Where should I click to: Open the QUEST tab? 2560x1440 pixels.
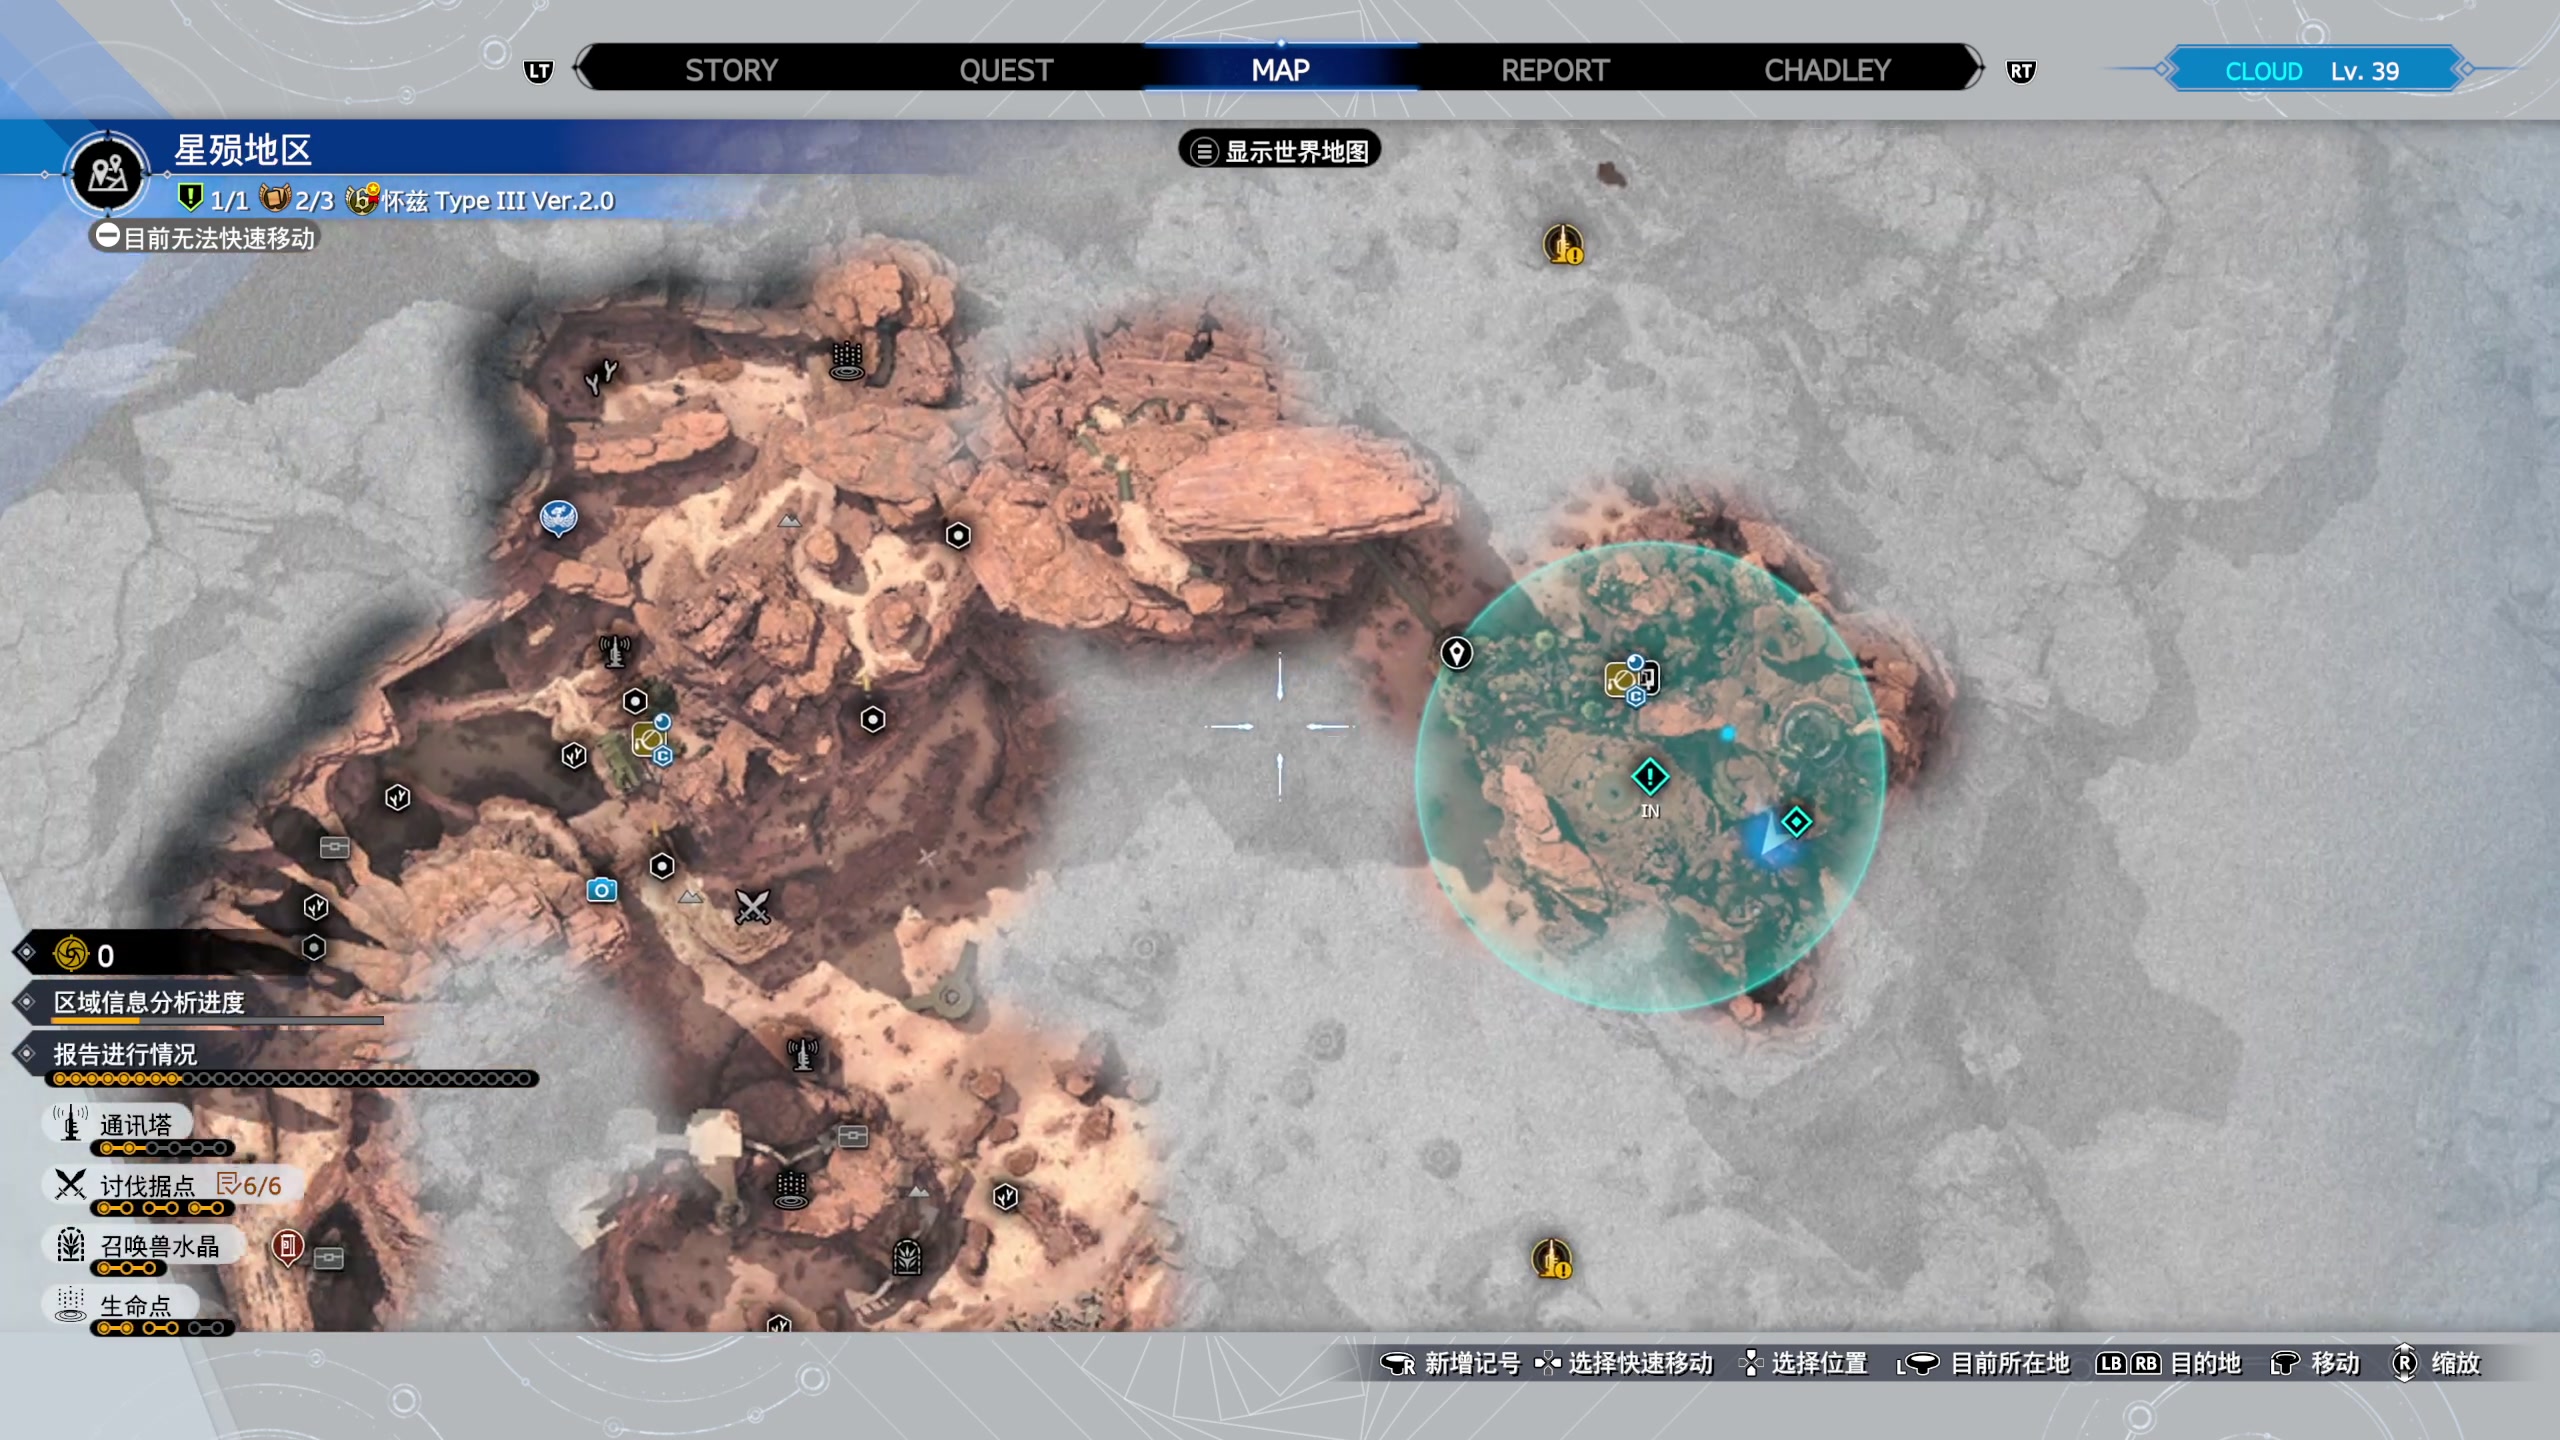1006,70
